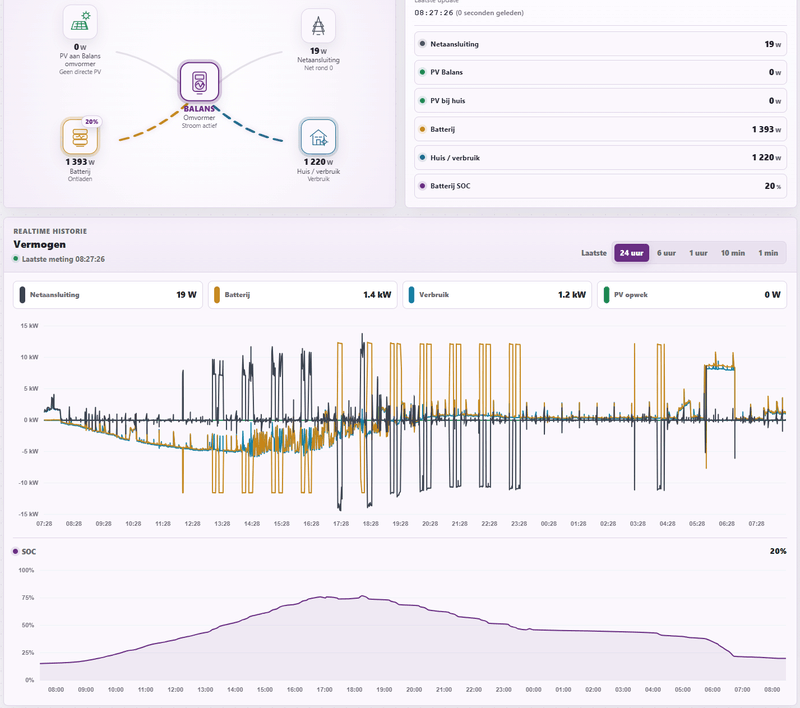Select the 24 uur time range
The height and width of the screenshot is (708, 800).
(x=632, y=253)
